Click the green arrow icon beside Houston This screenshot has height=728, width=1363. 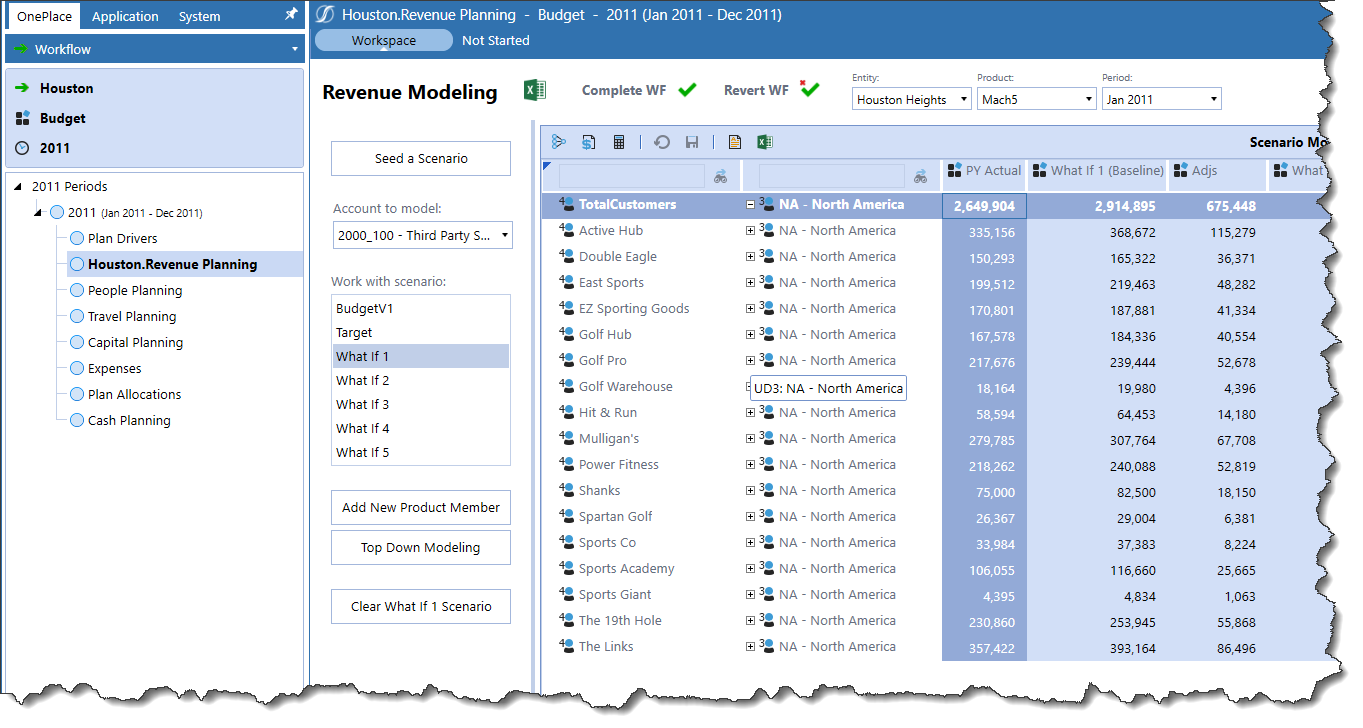tap(23, 88)
